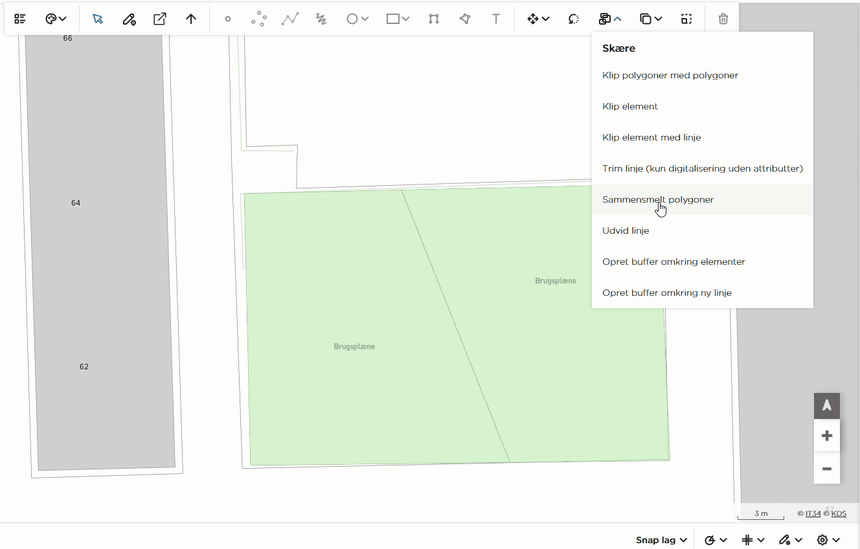Select the circle drawing tool
This screenshot has height=549, width=860.
coord(352,19)
